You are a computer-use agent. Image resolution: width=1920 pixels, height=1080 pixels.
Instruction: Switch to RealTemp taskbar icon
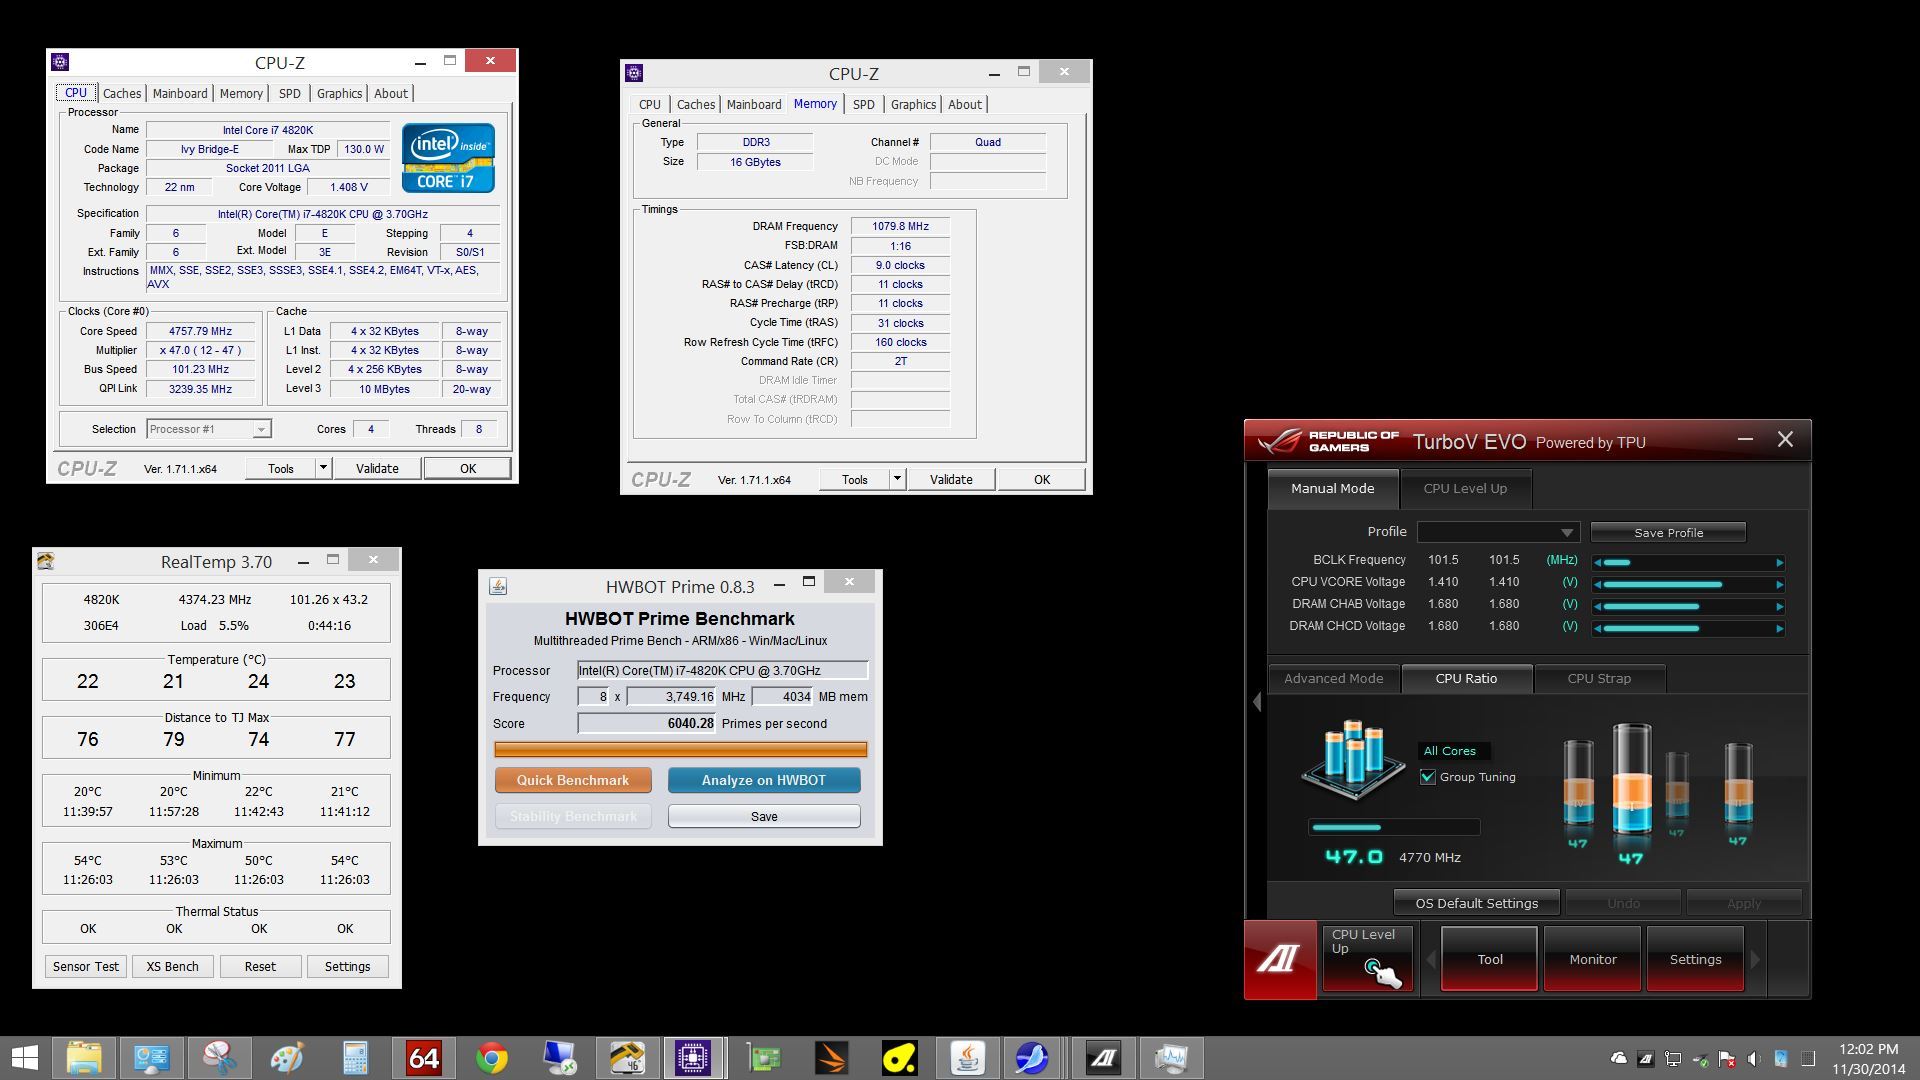(627, 1058)
